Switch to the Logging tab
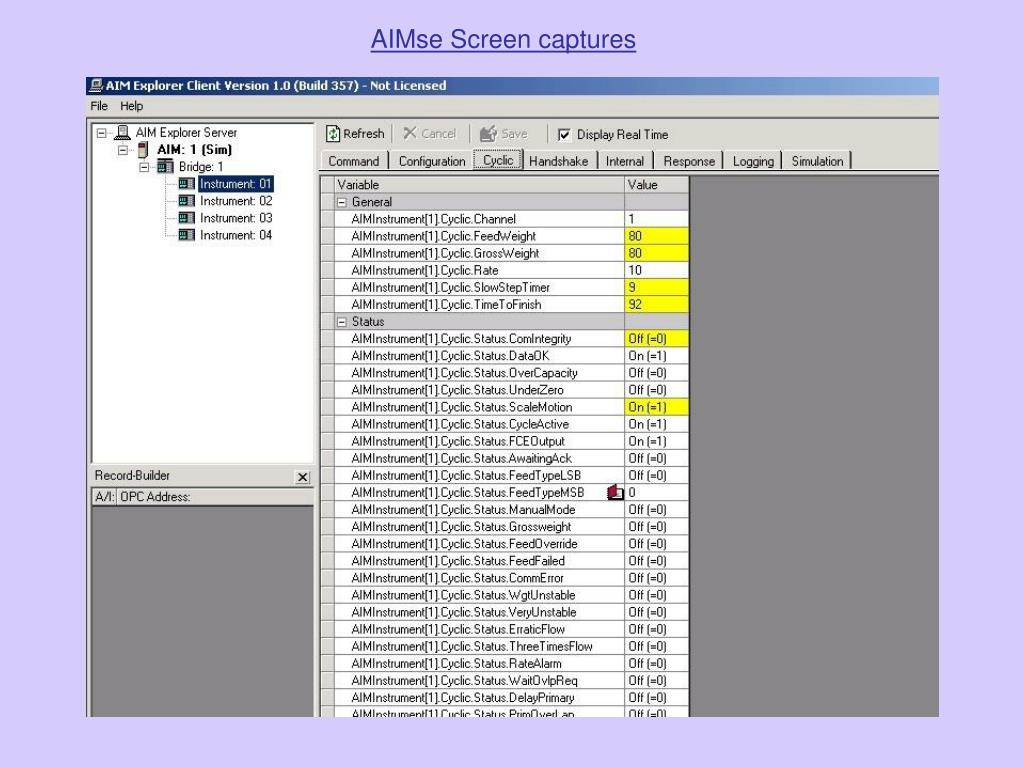1024x768 pixels. tap(753, 161)
